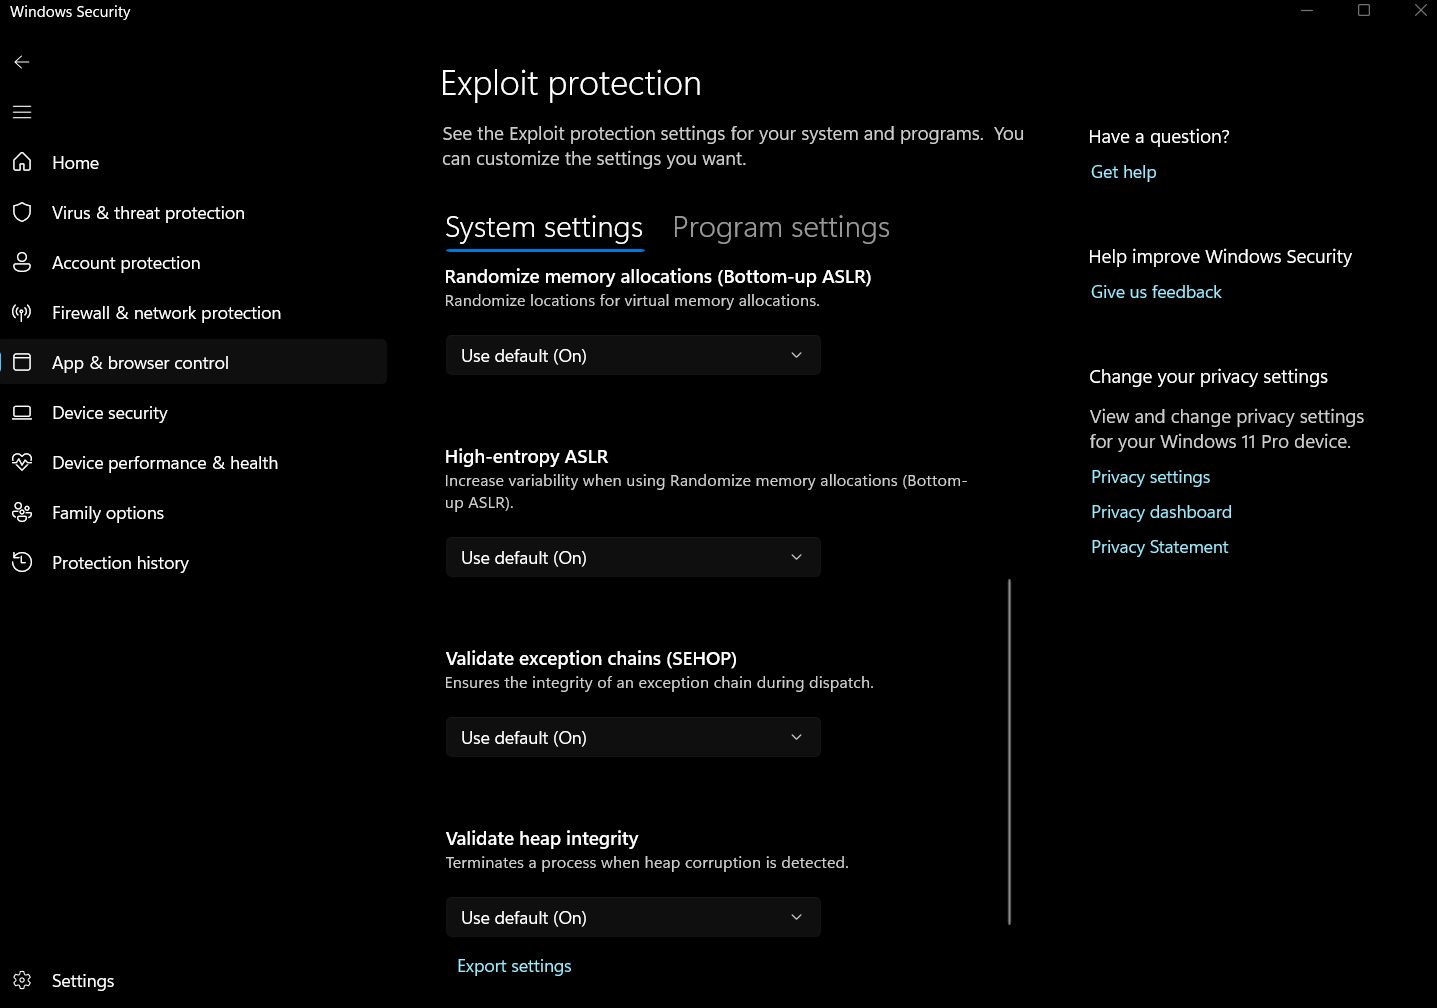Open the Privacy settings link
This screenshot has width=1437, height=1008.
[1150, 477]
